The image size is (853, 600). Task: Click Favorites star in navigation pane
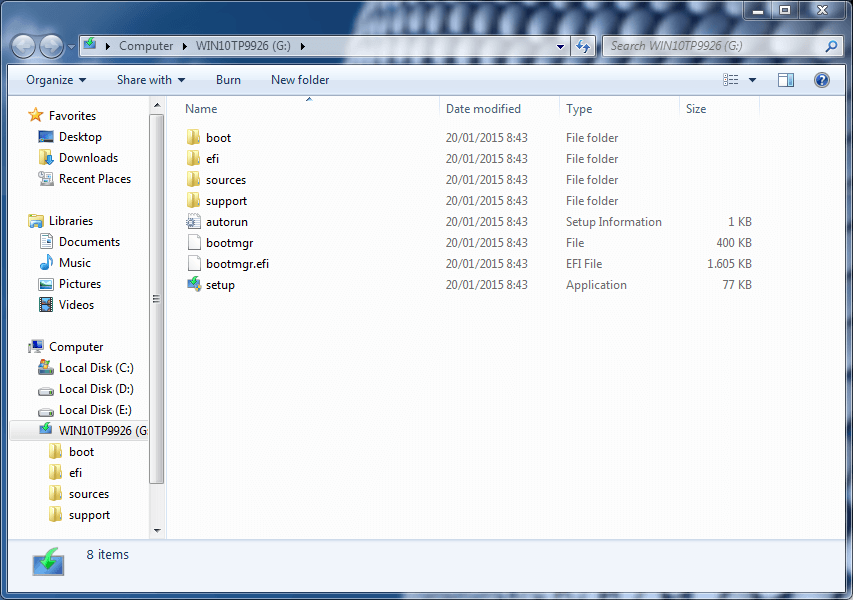pyautogui.click(x=35, y=115)
